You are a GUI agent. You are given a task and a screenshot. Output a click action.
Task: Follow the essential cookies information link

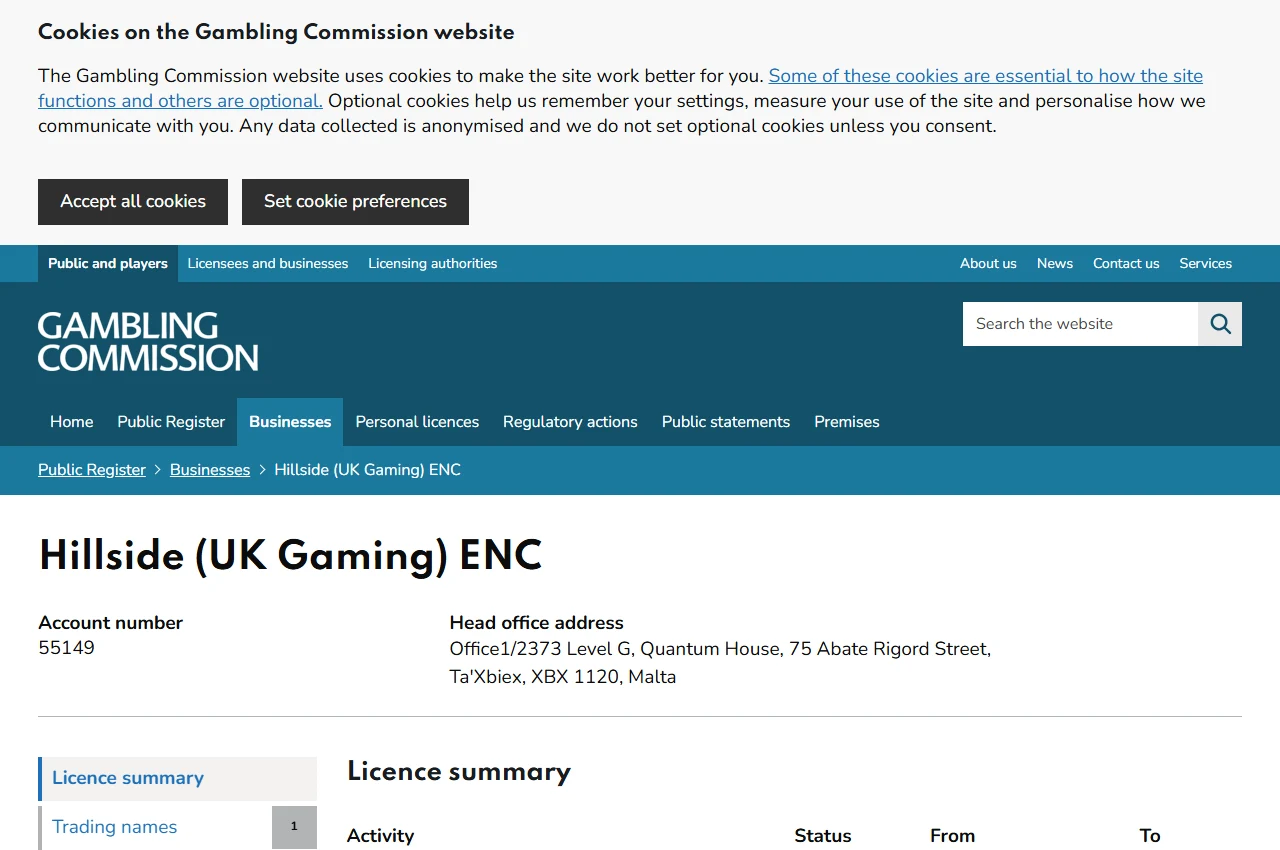click(x=620, y=88)
